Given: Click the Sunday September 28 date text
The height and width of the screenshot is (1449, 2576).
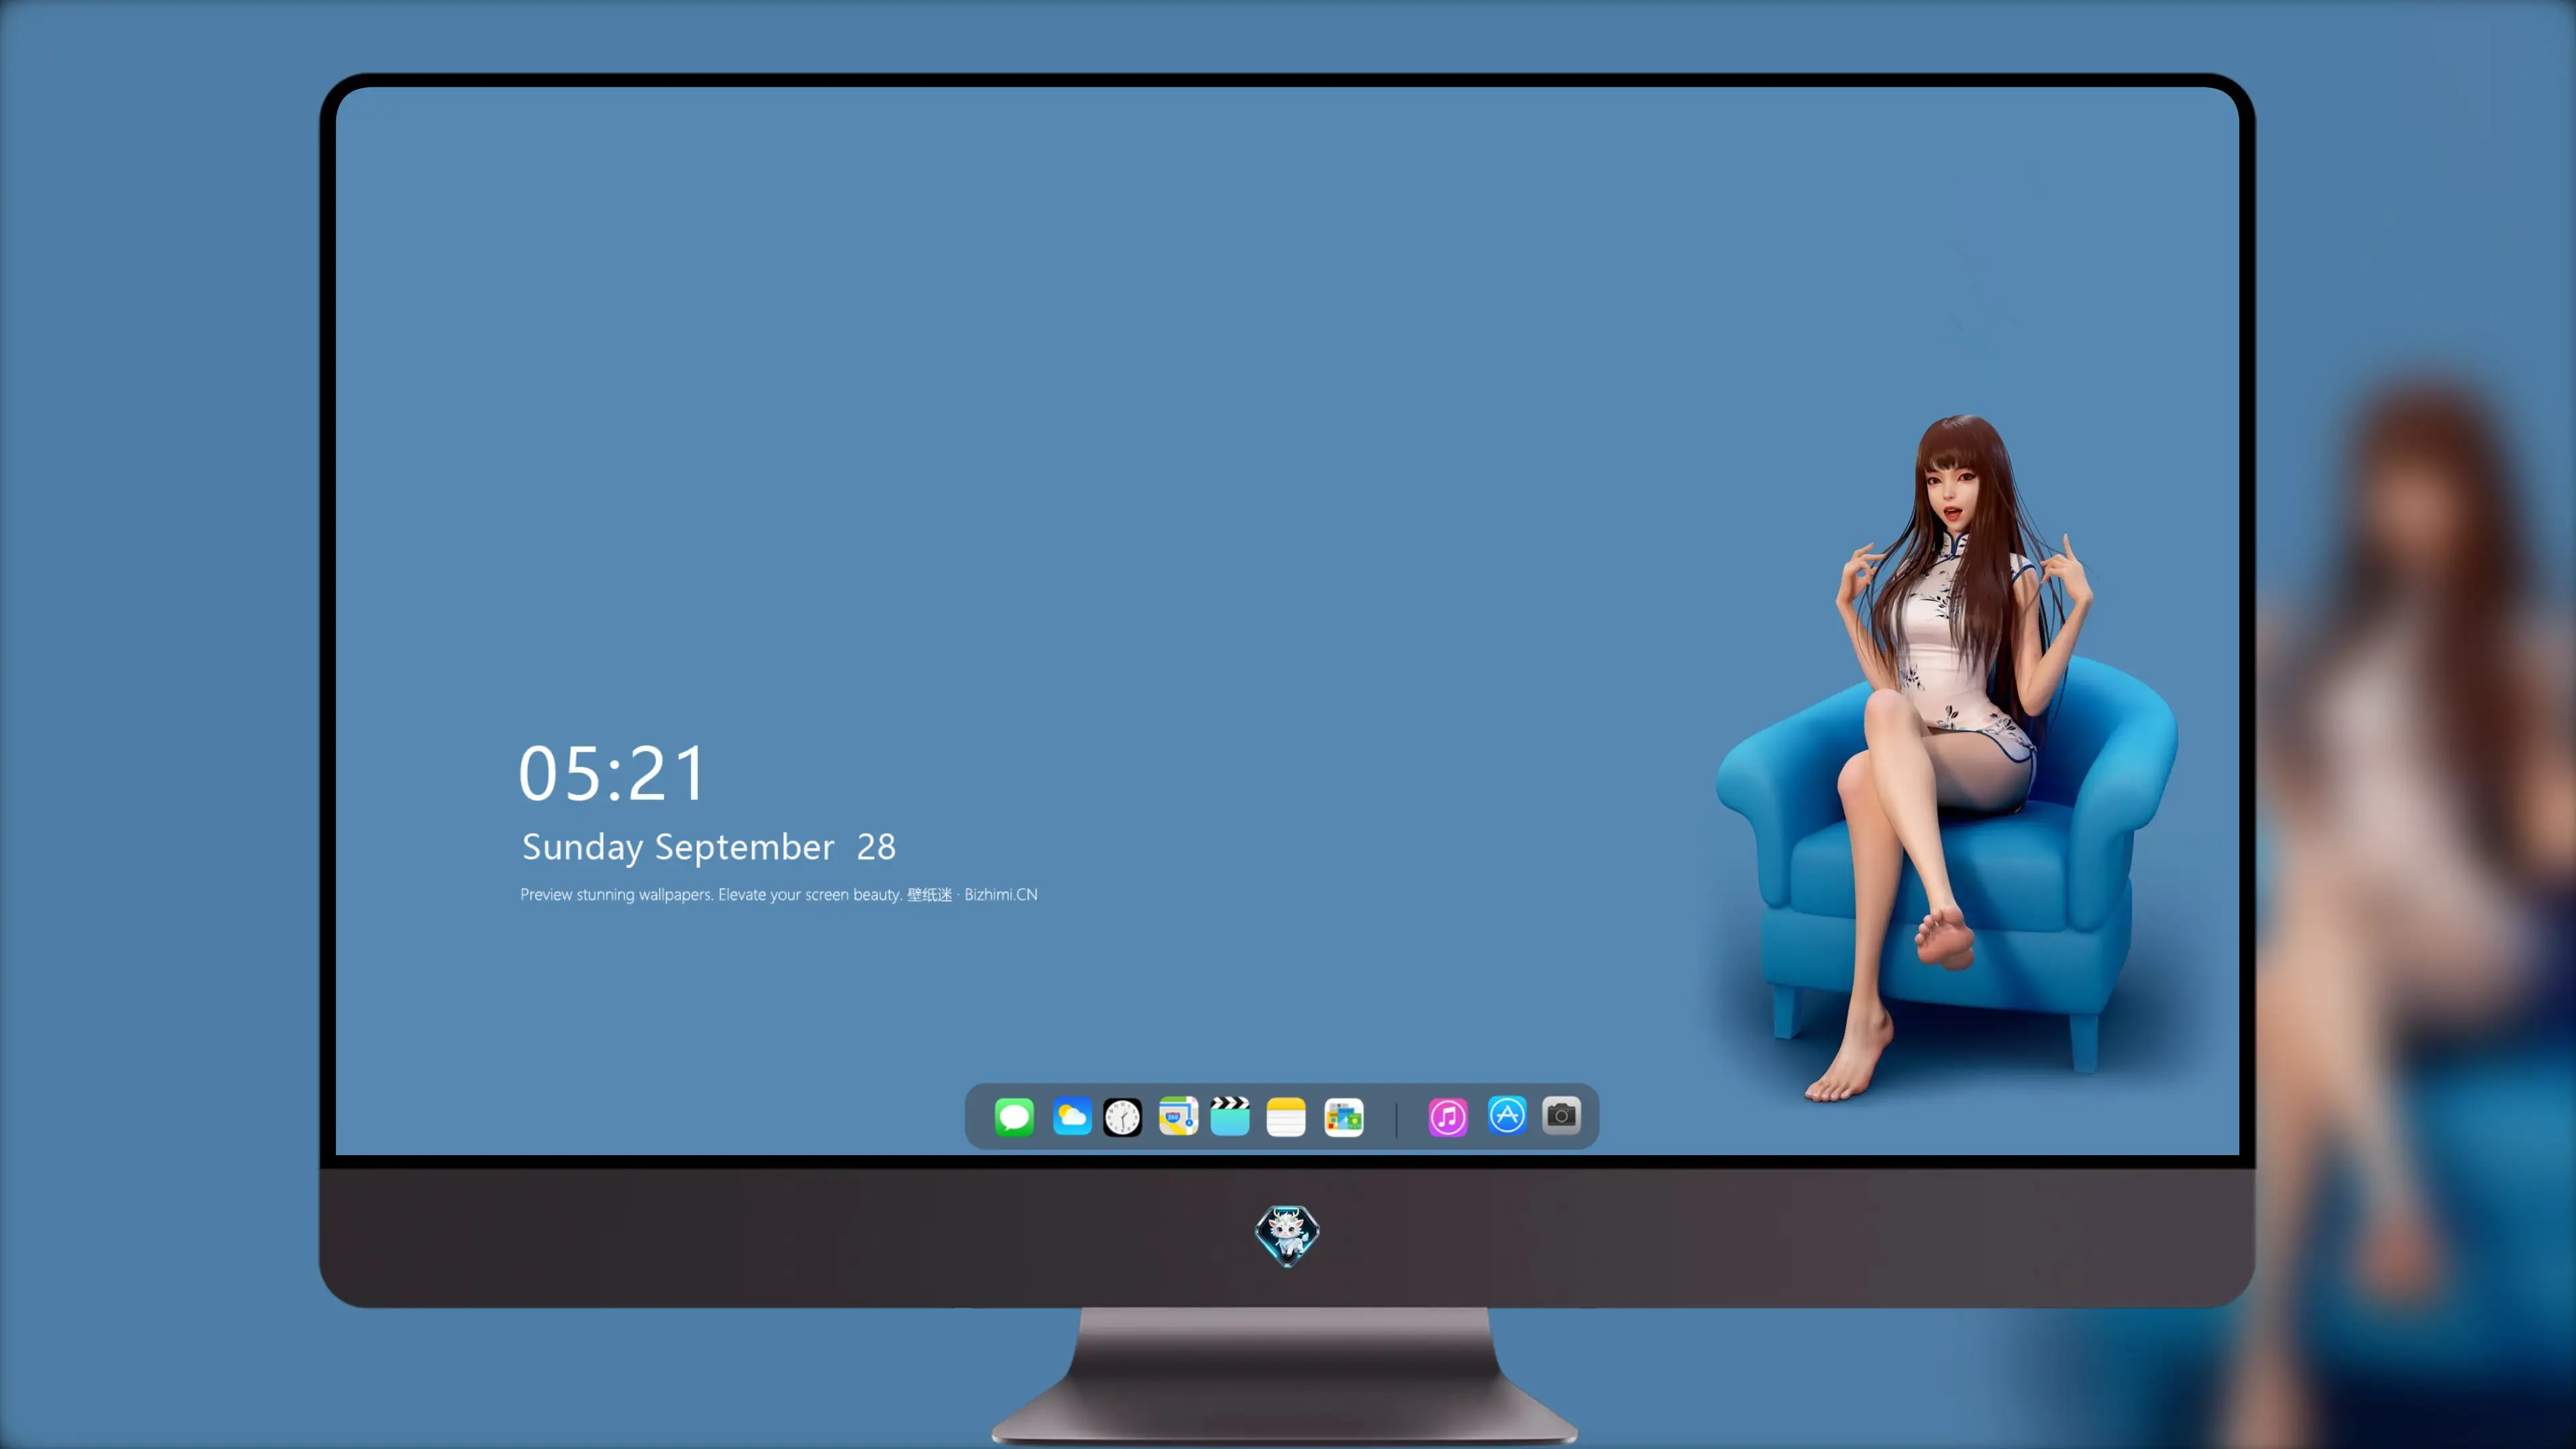Looking at the screenshot, I should tap(709, 848).
